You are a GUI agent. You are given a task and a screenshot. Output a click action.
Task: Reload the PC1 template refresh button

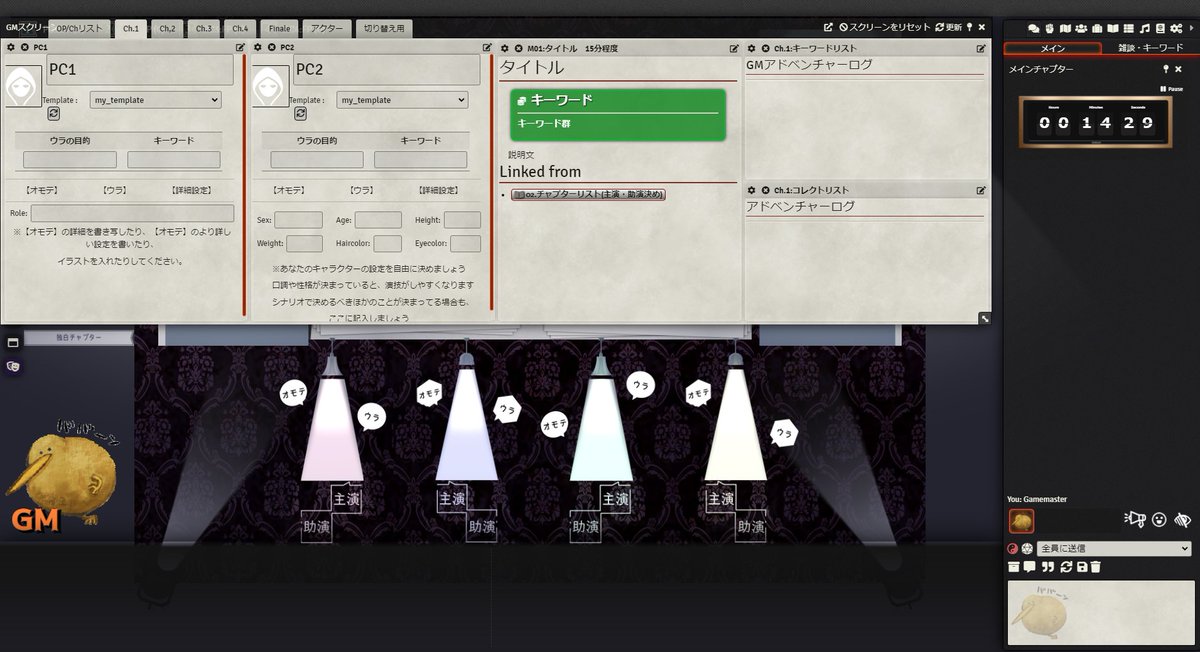tap(53, 114)
